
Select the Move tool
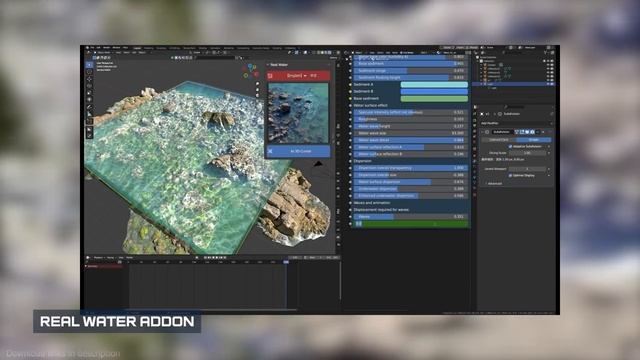click(x=89, y=79)
